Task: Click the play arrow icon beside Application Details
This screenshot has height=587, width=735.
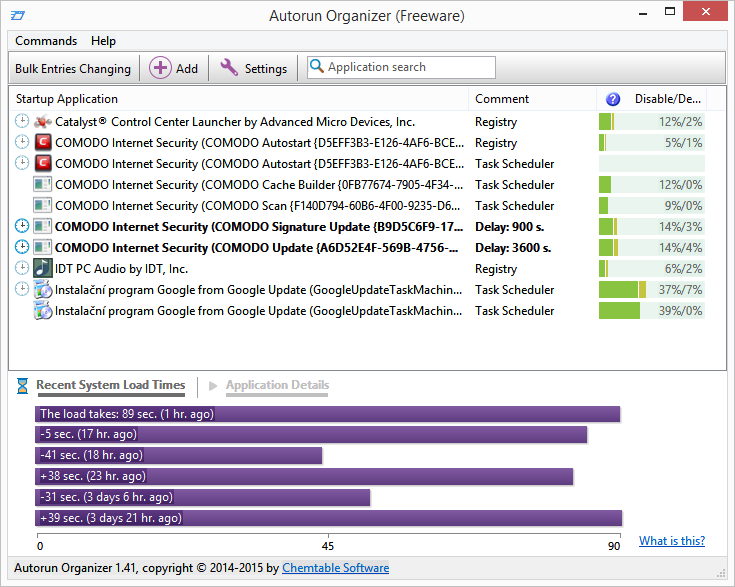Action: 213,386
